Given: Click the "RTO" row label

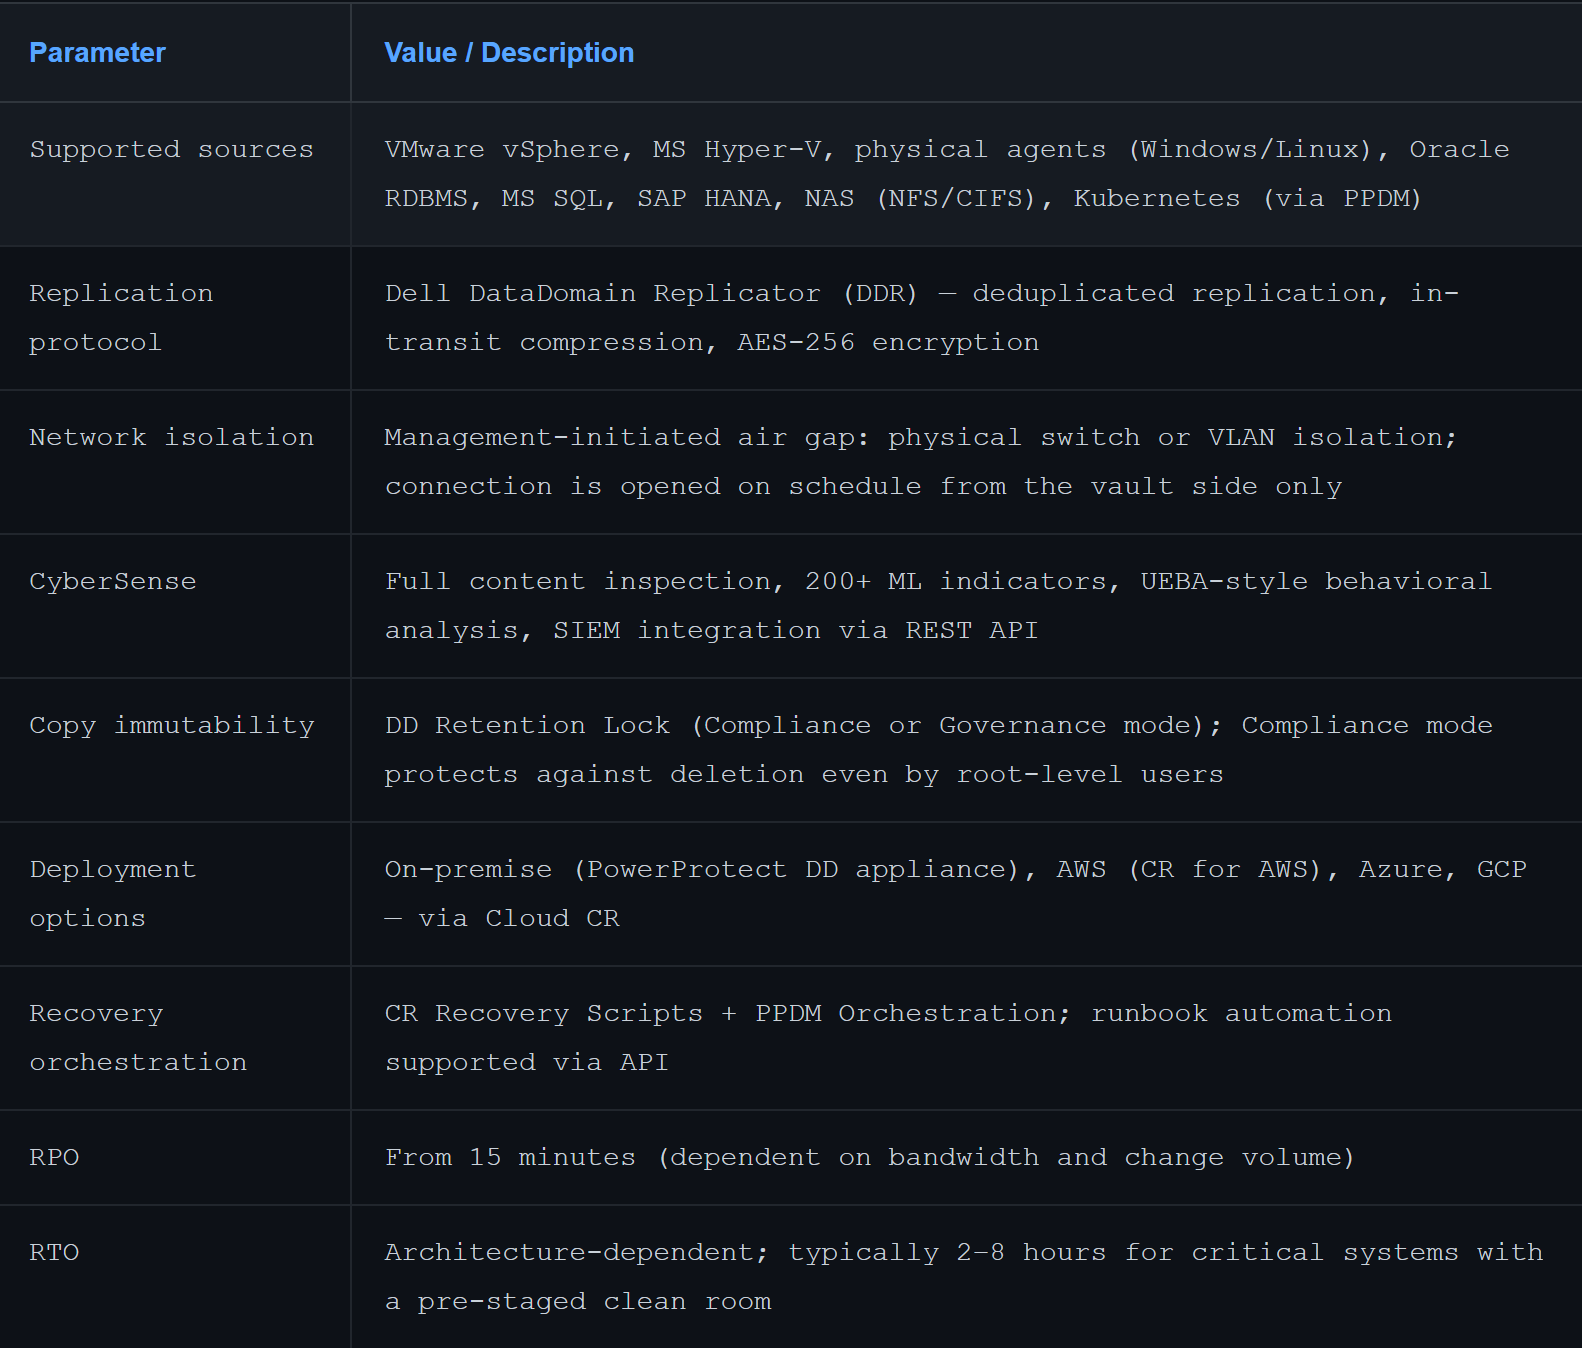Looking at the screenshot, I should [54, 1252].
